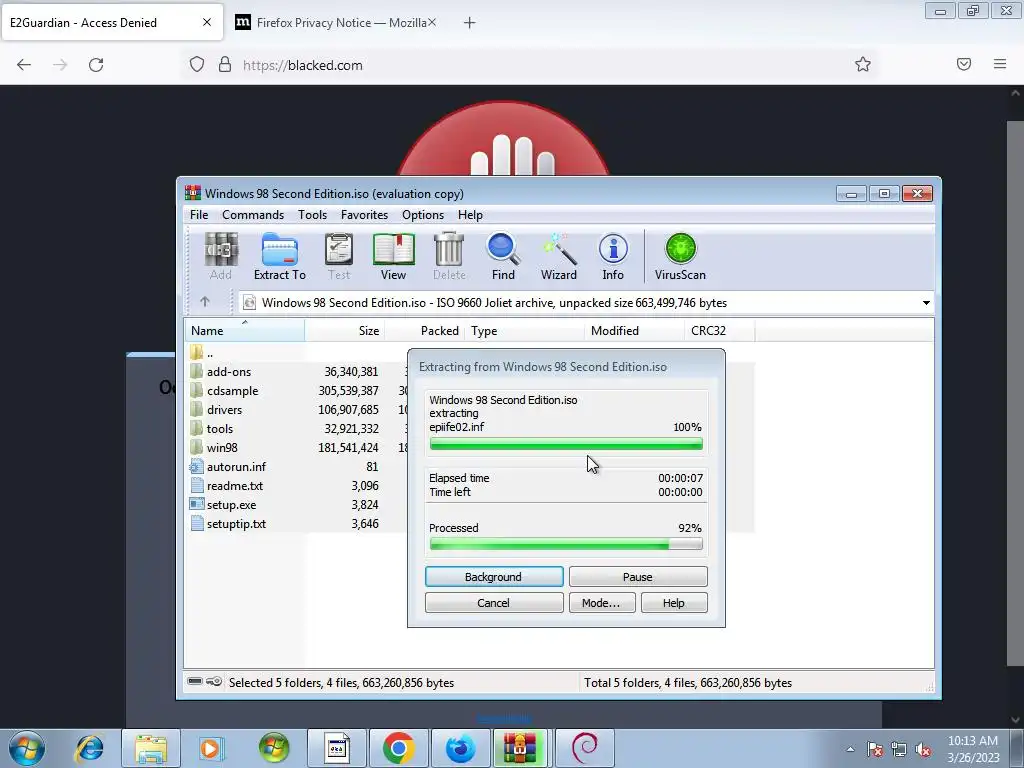Image resolution: width=1024 pixels, height=768 pixels.
Task: Click the Background button in extraction dialog
Action: [494, 577]
